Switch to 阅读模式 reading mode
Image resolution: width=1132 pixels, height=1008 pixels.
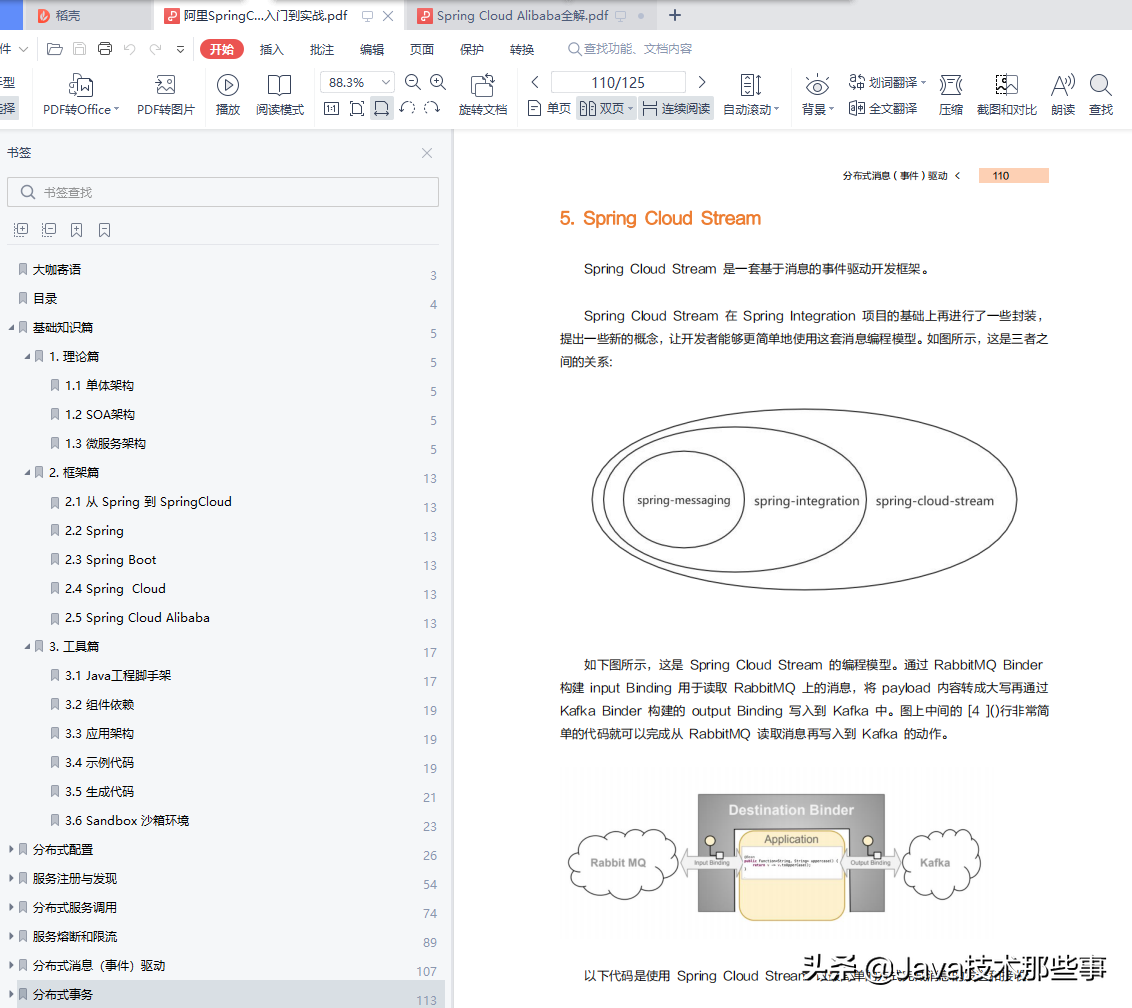pos(279,95)
